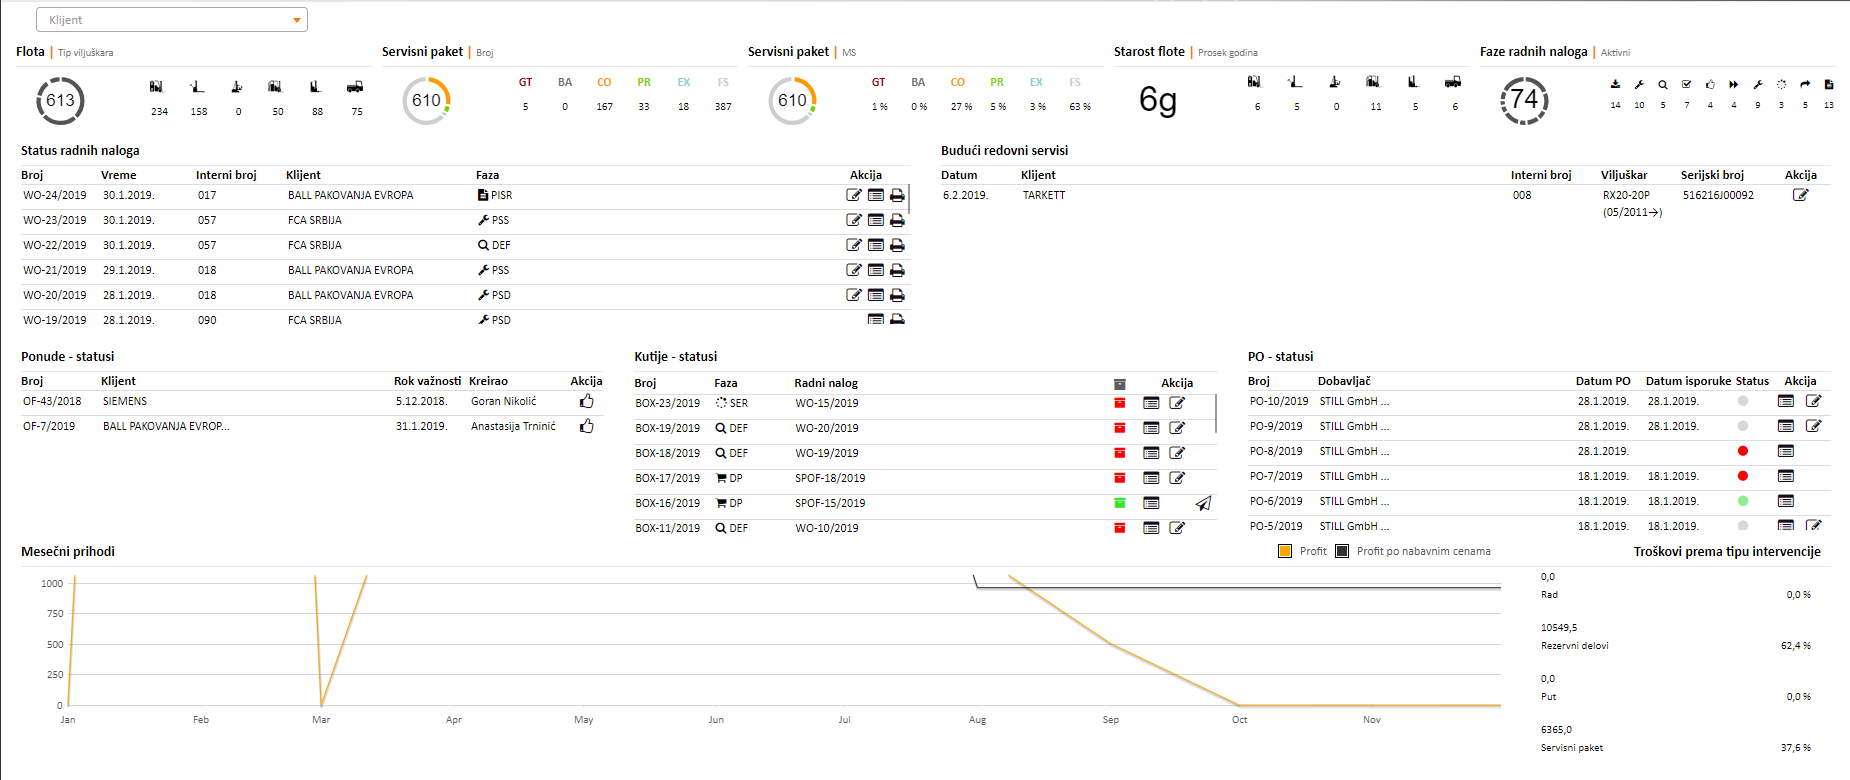This screenshot has height=780, width=1850.
Task: Edit purchase order PO-10/2019
Action: 1814,401
